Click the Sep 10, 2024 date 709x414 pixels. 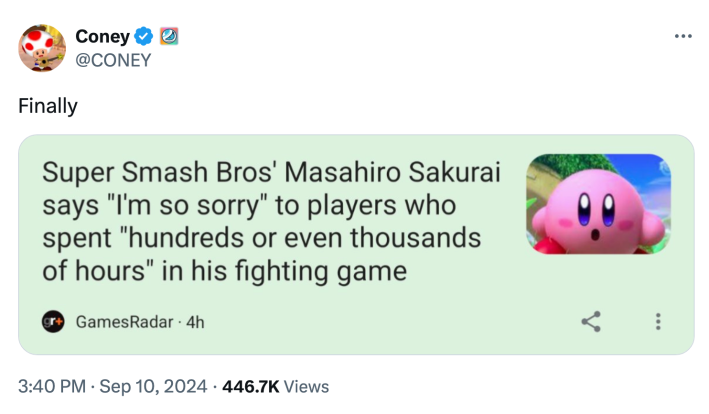pos(153,386)
